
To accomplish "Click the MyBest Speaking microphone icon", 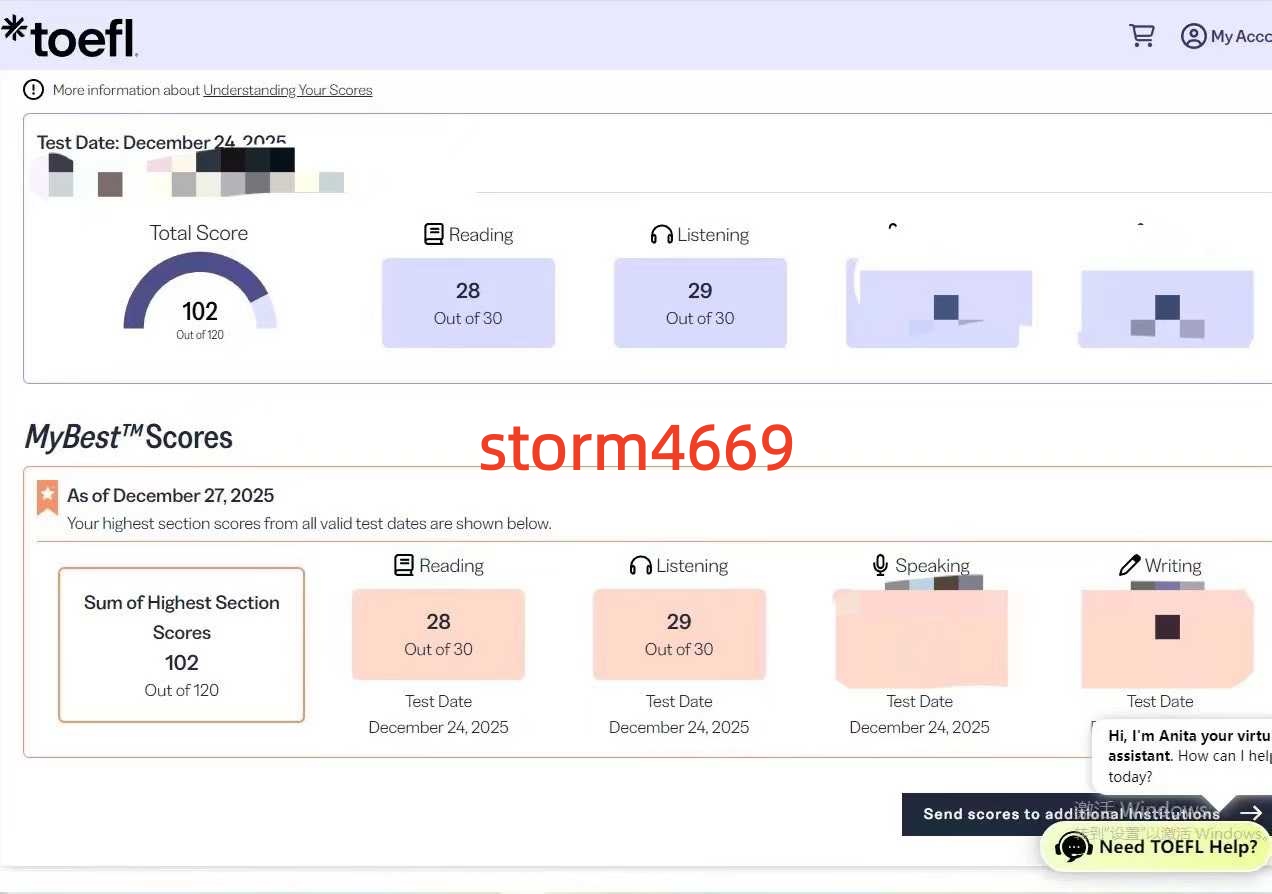I will [880, 566].
